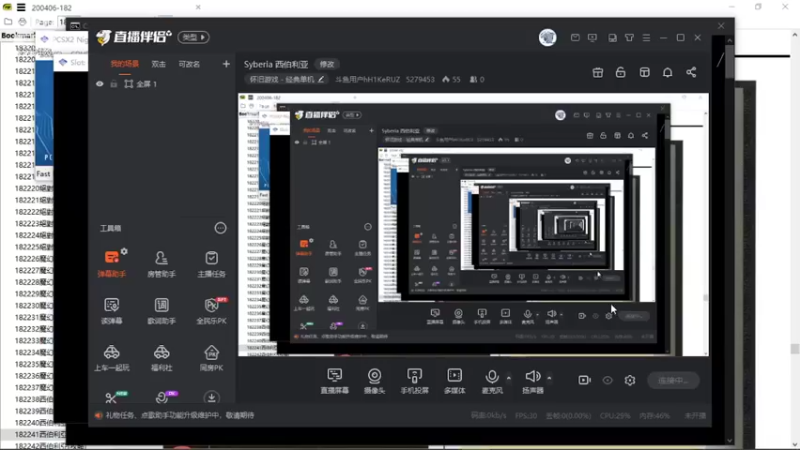The height and width of the screenshot is (450, 800).
Task: Switch to the 我的场景 scene tab
Action: [124, 64]
